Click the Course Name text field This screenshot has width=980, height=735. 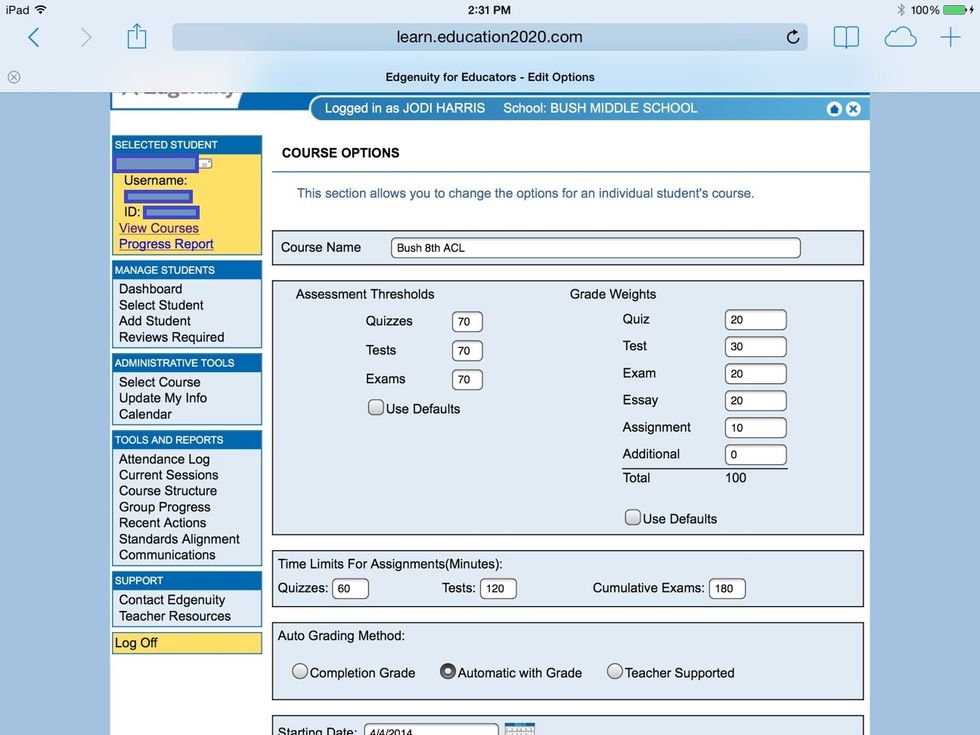[595, 248]
